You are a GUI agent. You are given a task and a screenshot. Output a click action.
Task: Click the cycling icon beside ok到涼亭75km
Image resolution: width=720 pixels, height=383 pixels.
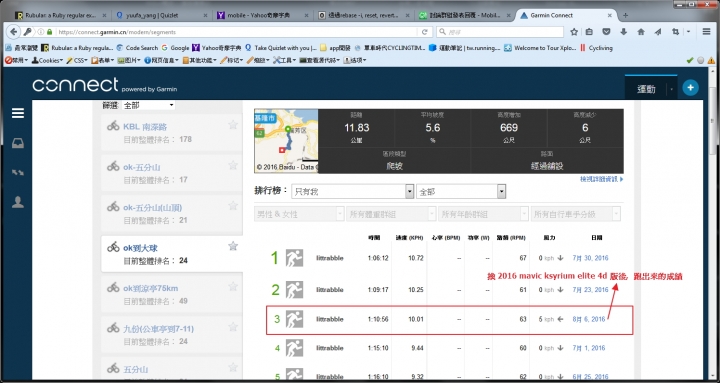pyautogui.click(x=113, y=287)
